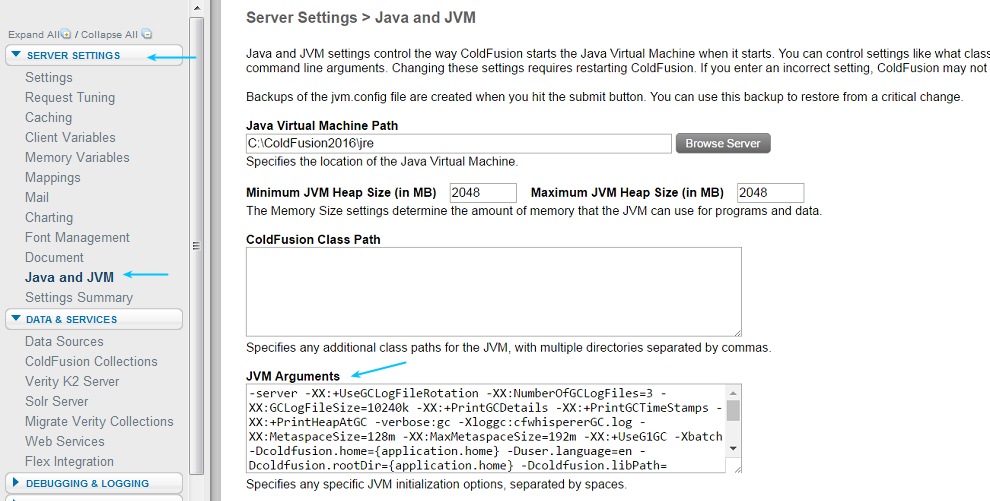Click the Java Virtual Machine Path field
The width and height of the screenshot is (990, 501).
tap(458, 144)
